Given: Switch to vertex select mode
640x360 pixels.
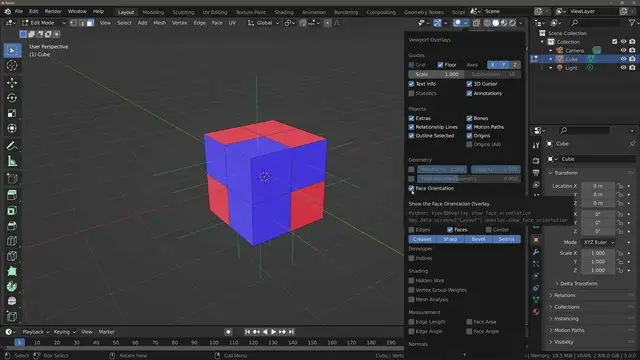Looking at the screenshot, I should (73, 23).
